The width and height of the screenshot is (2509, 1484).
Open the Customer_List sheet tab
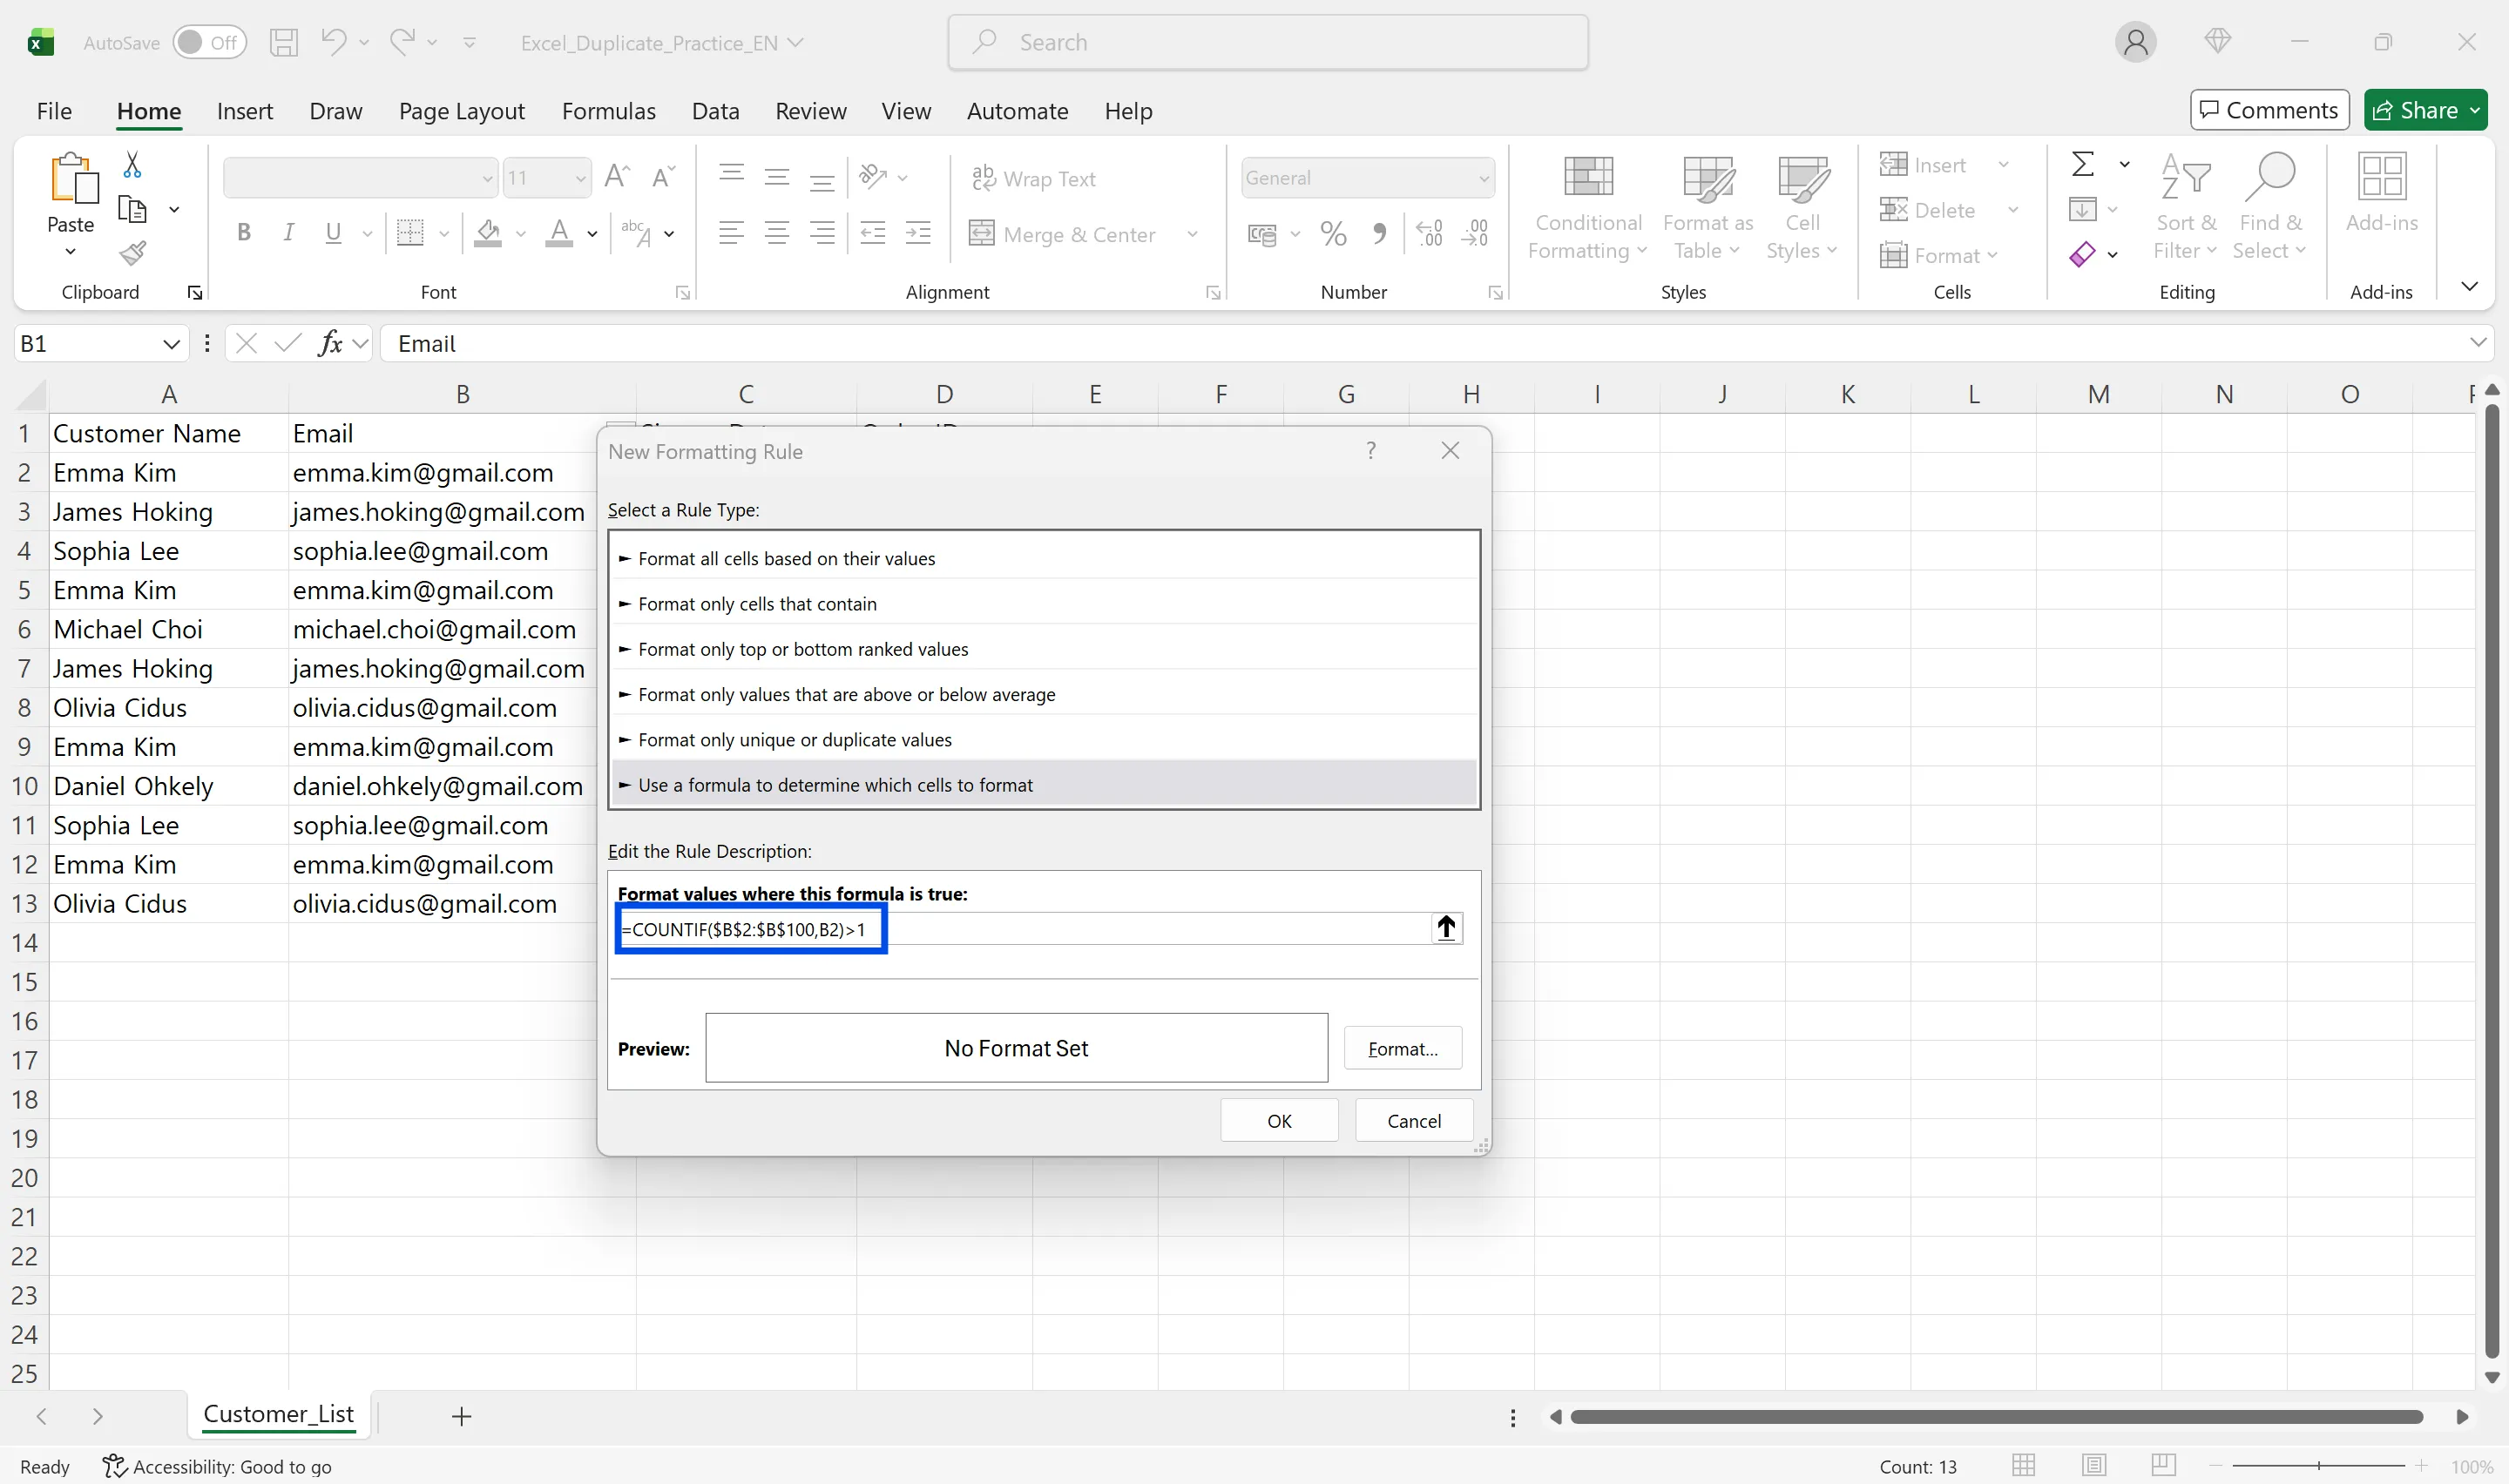279,1414
